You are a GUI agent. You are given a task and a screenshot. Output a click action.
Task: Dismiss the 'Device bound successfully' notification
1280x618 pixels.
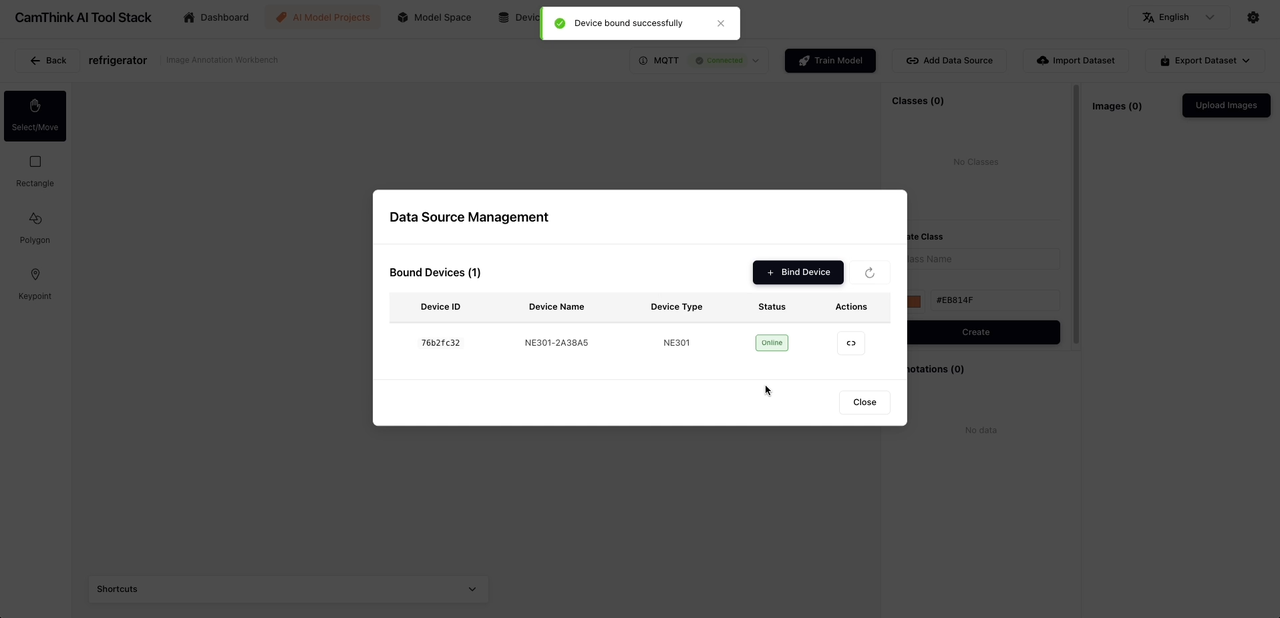[x=720, y=23]
